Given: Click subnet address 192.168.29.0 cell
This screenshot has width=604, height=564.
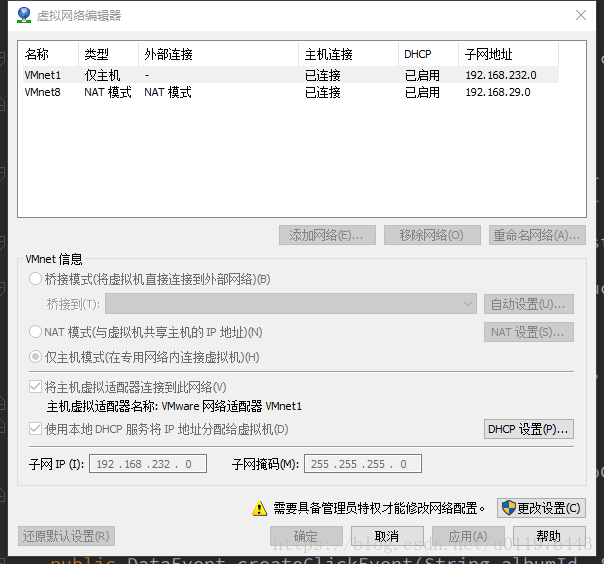Looking at the screenshot, I should (x=498, y=92).
